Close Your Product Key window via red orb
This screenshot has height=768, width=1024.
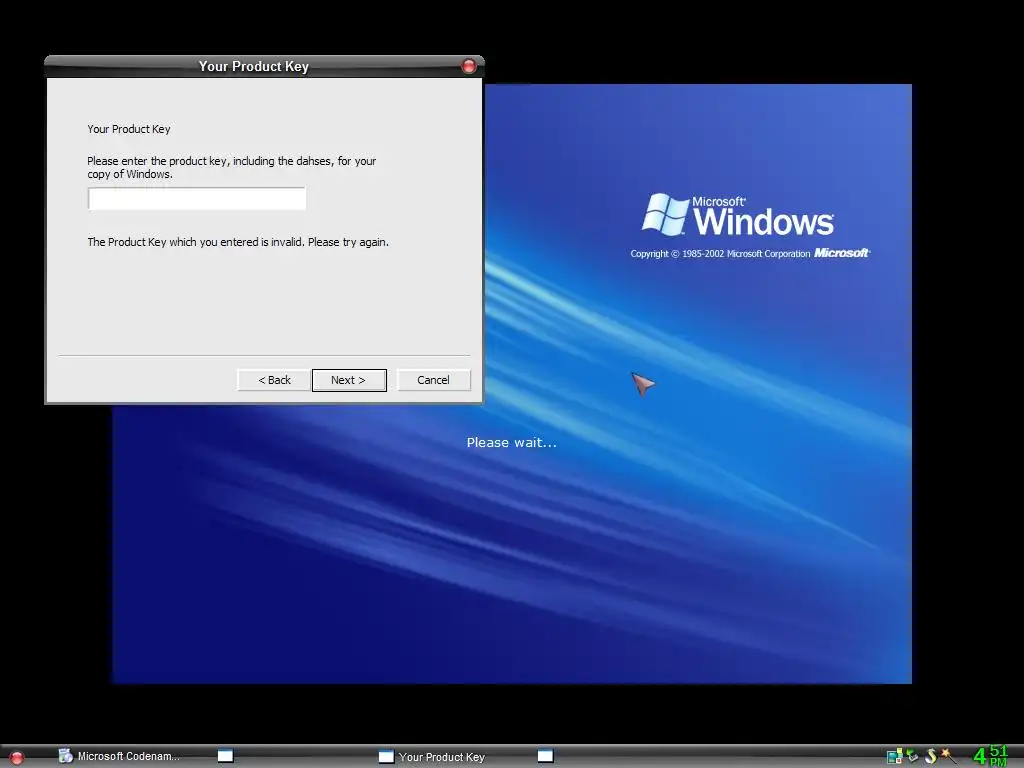tap(468, 66)
